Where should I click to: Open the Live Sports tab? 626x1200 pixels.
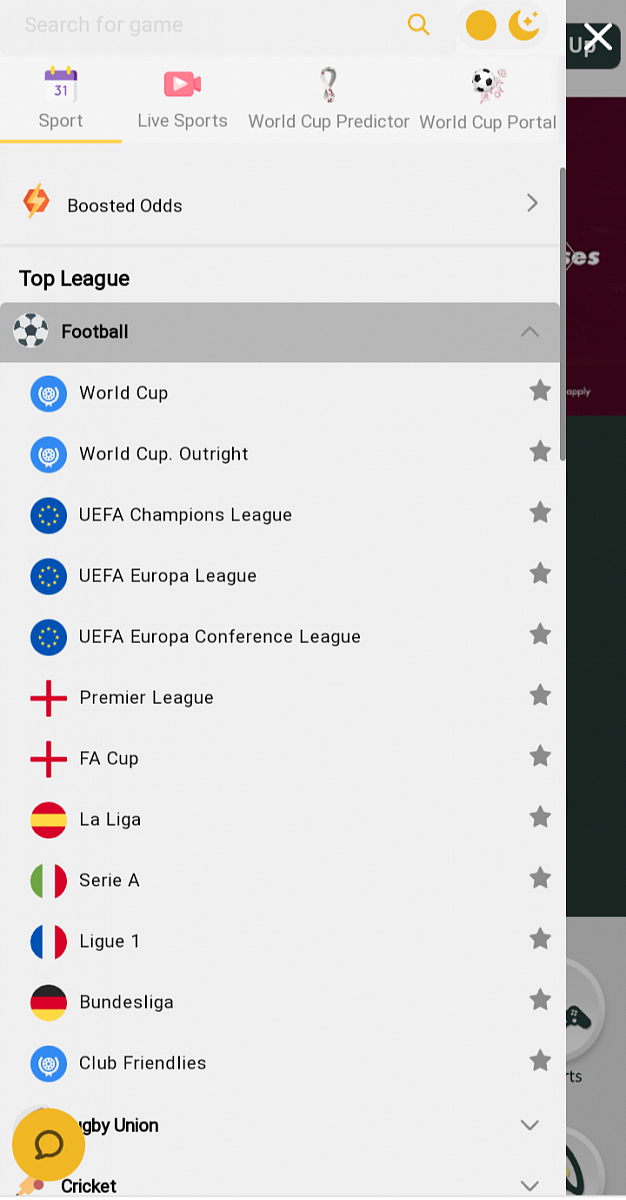click(x=182, y=100)
